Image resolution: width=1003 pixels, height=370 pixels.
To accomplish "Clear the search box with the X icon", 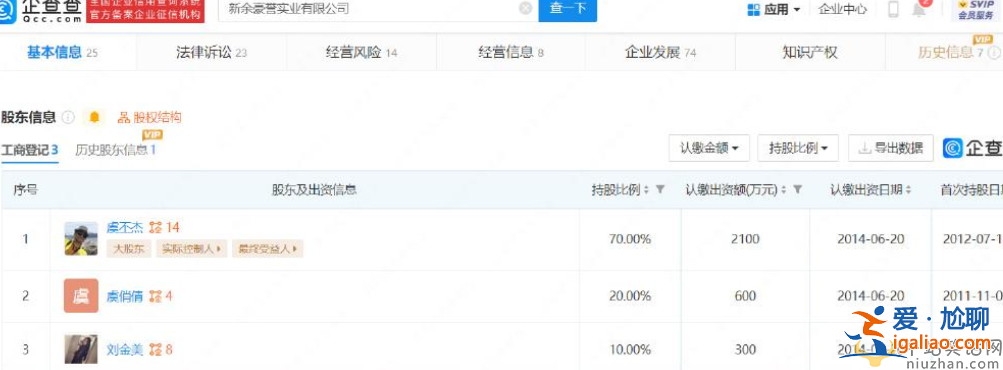I will (525, 9).
